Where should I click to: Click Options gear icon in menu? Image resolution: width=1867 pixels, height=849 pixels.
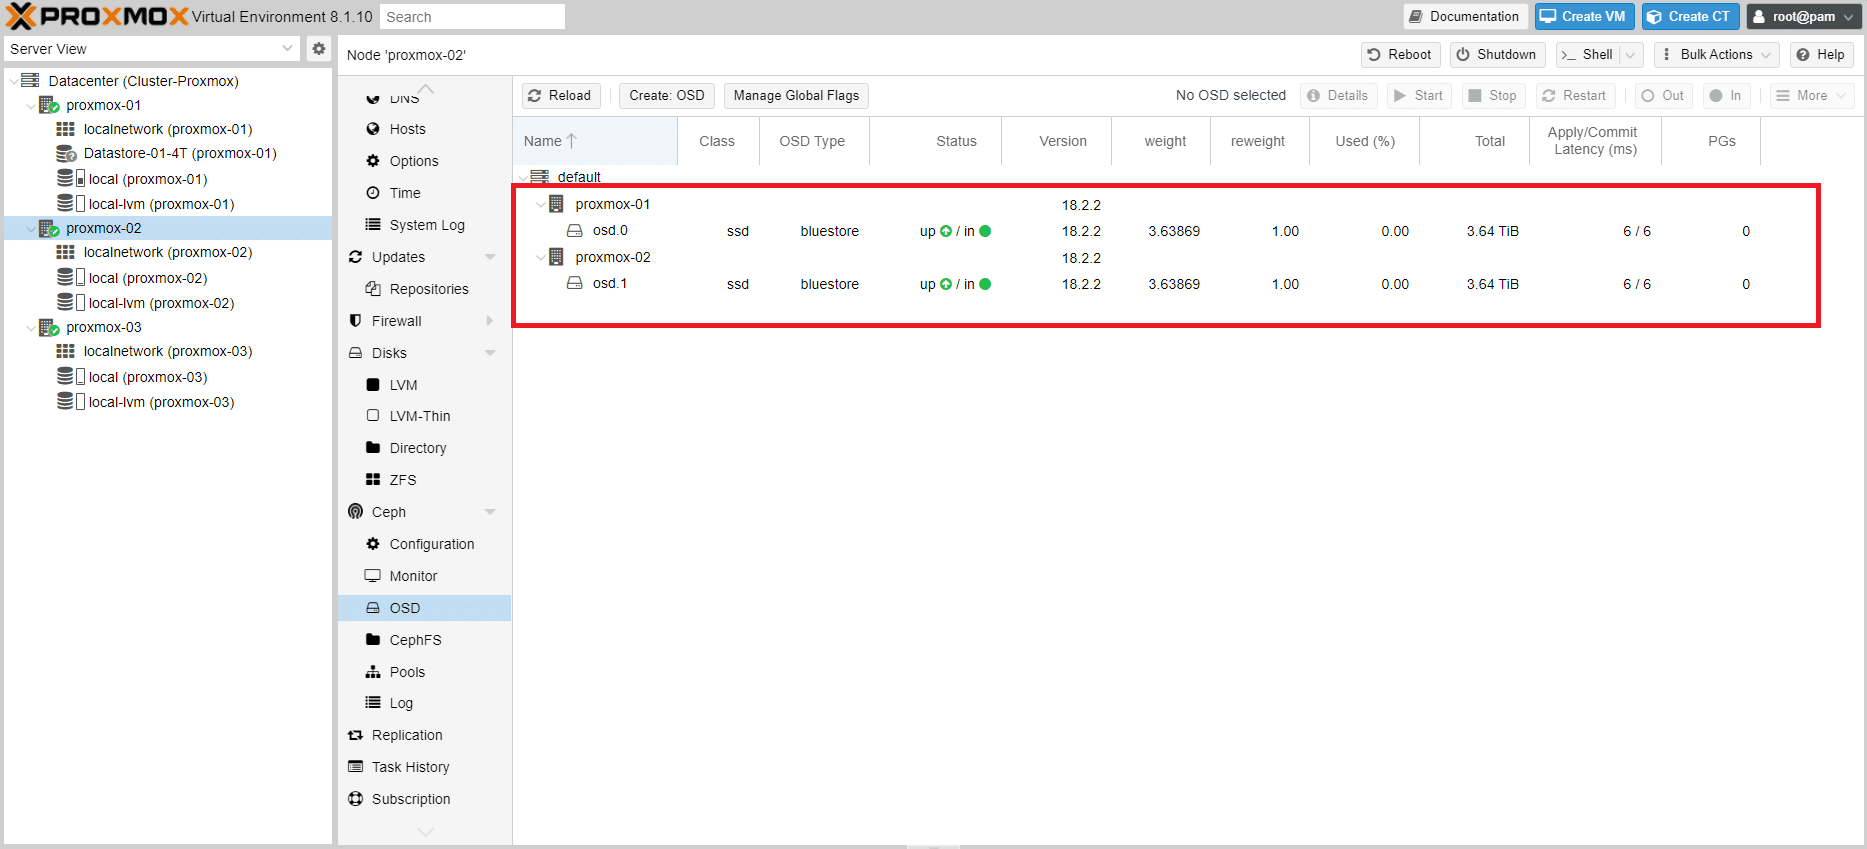coord(373,161)
